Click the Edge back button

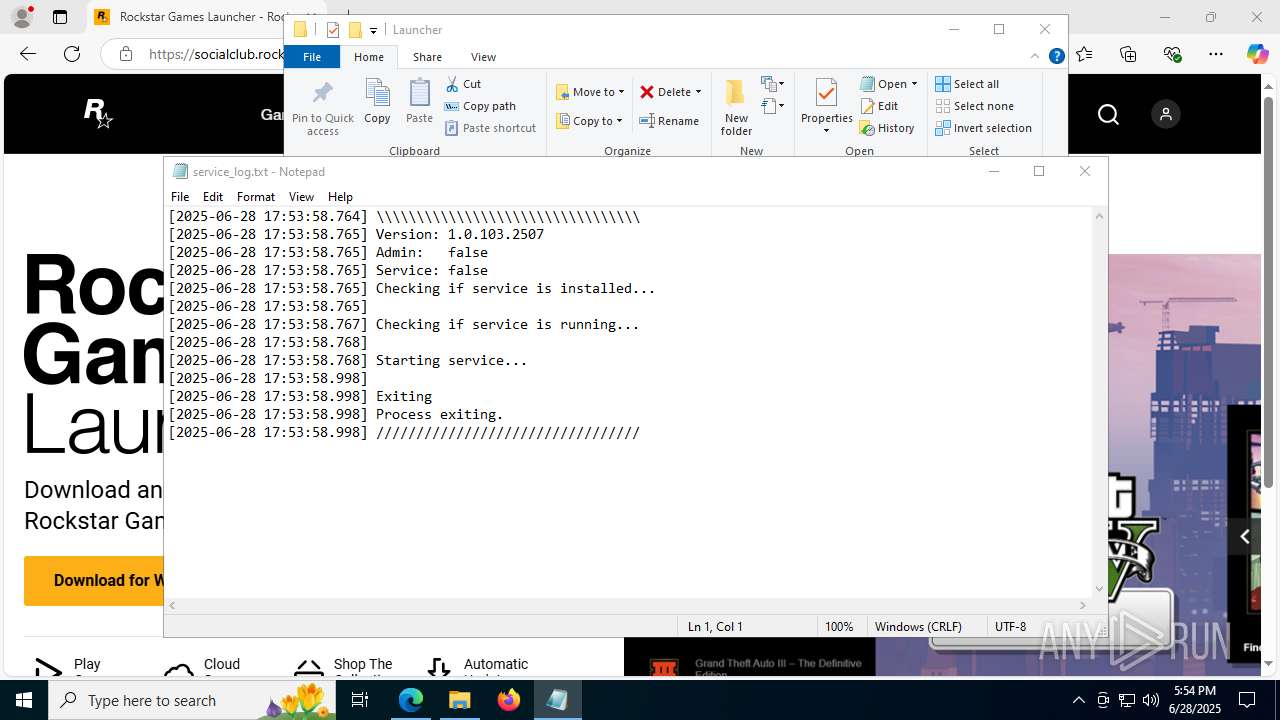coord(28,54)
